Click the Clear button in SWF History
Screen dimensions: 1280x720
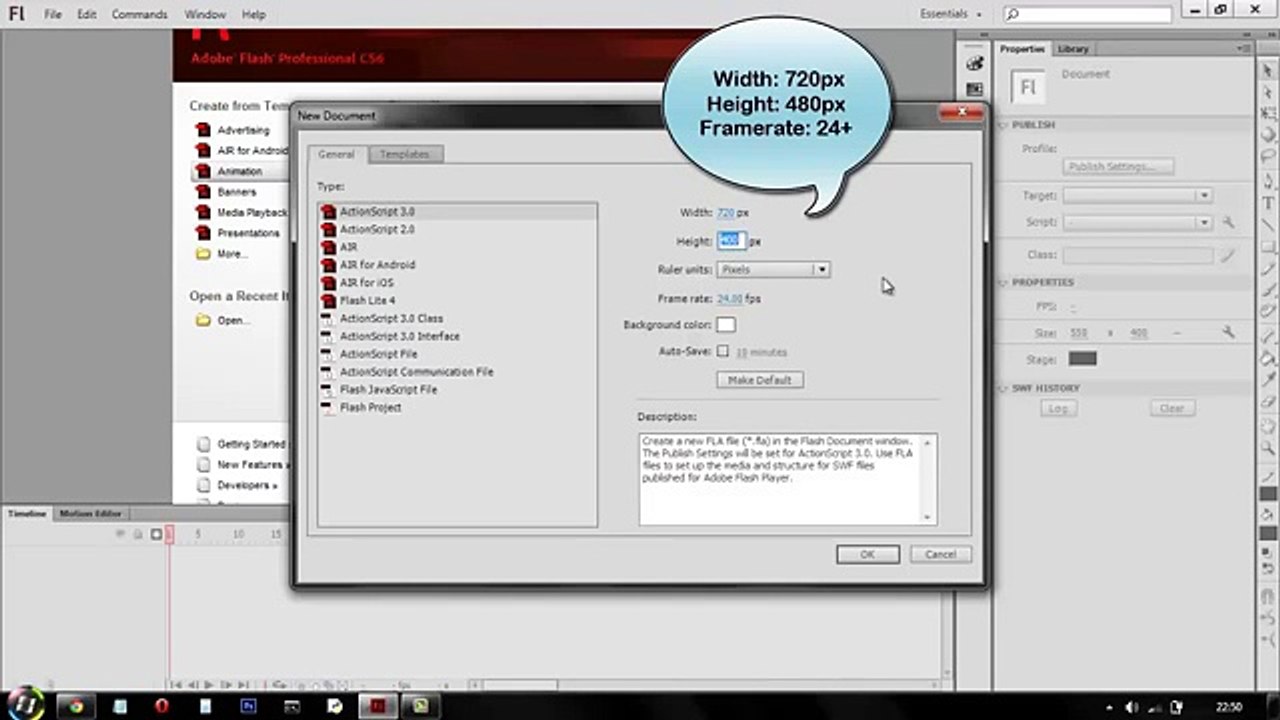pos(1172,408)
